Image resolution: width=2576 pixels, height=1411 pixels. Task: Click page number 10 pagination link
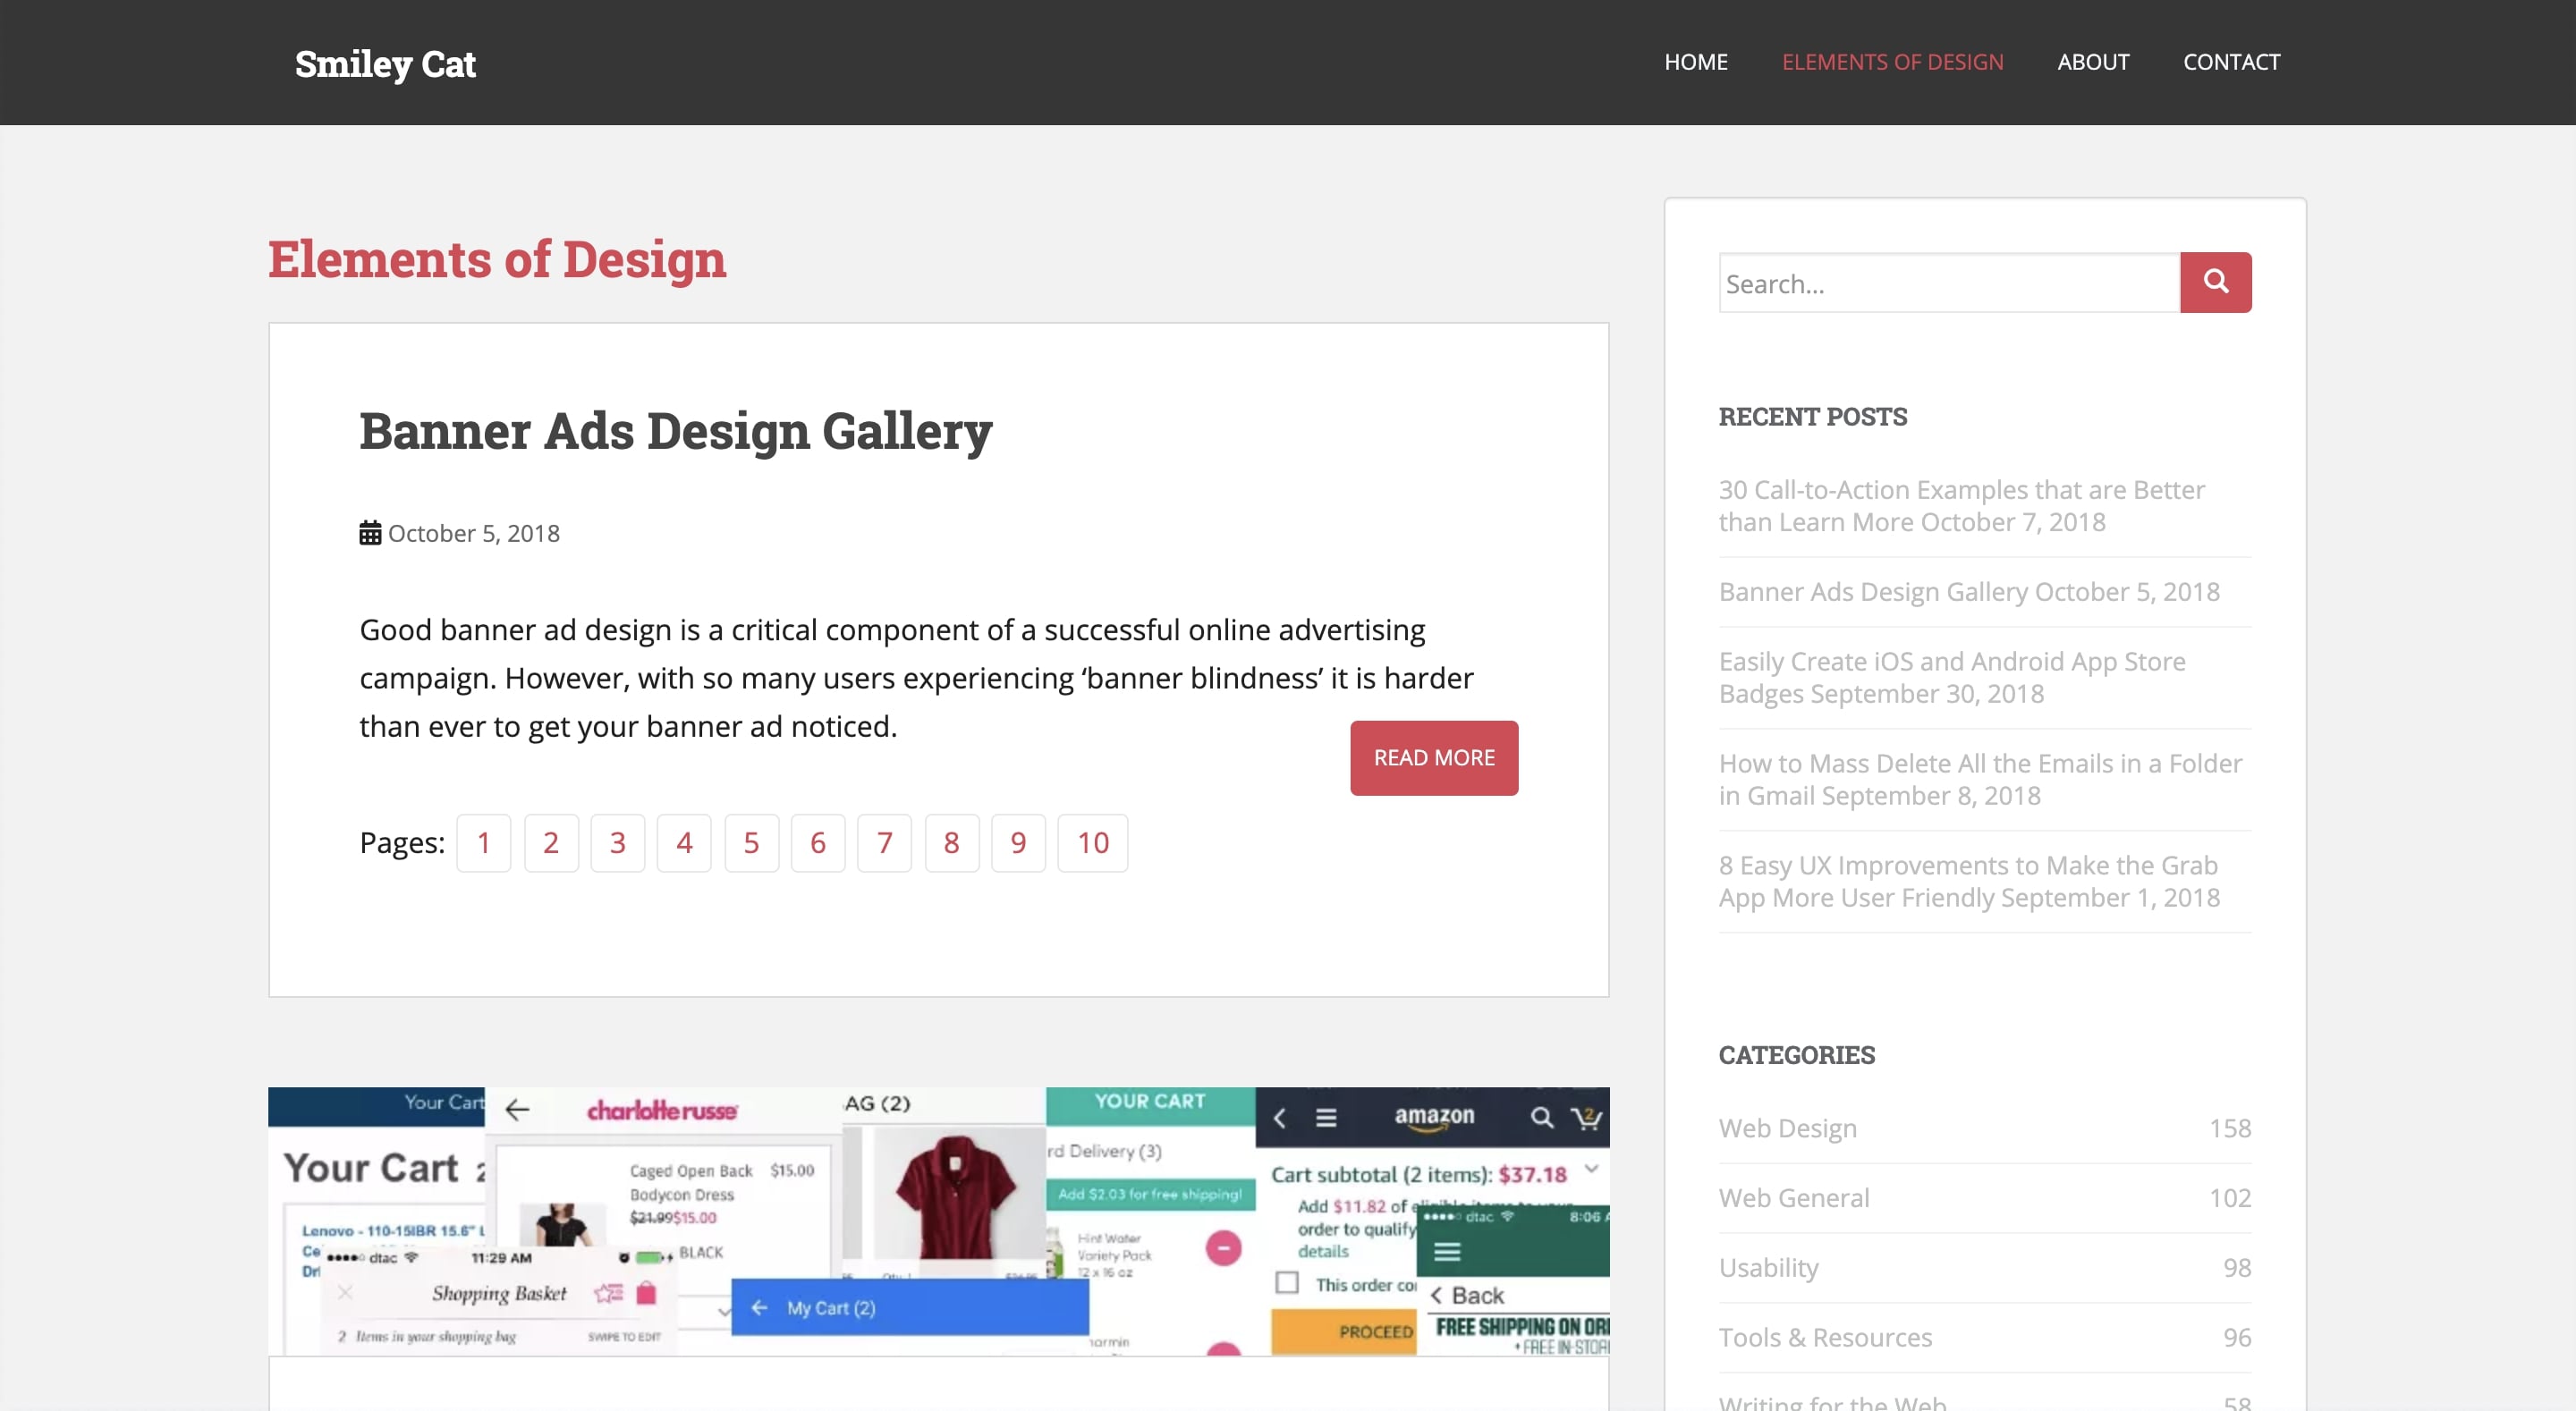1089,843
